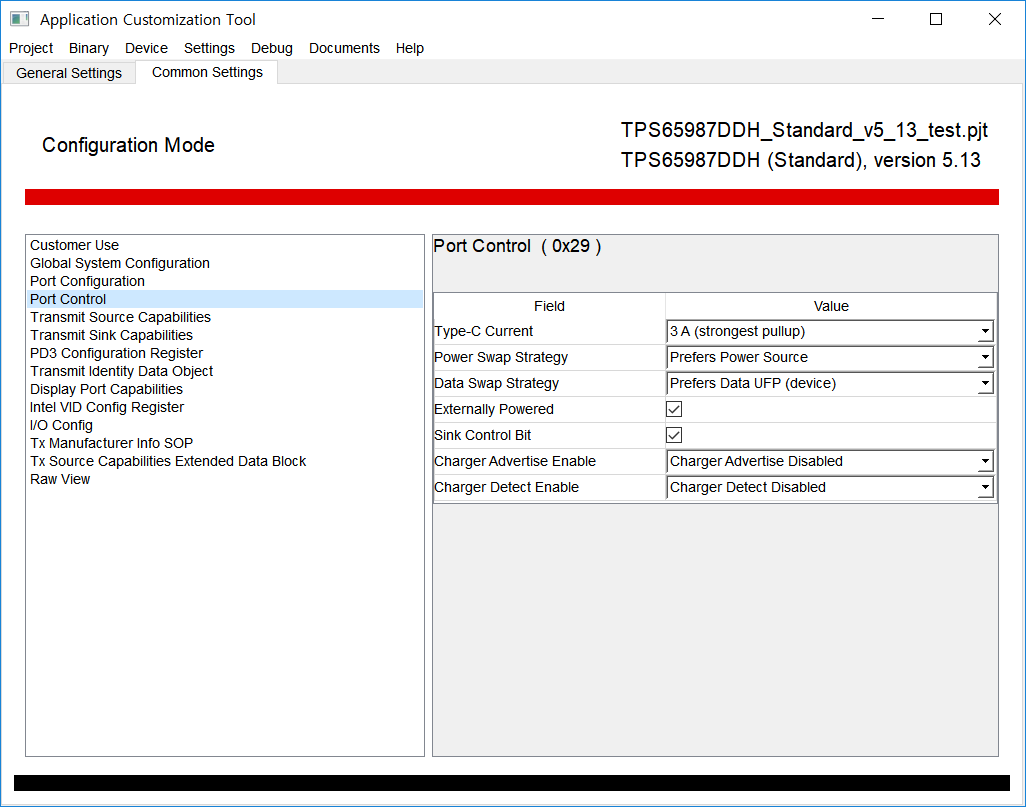Open the Project menu
1026x807 pixels.
[x=31, y=48]
